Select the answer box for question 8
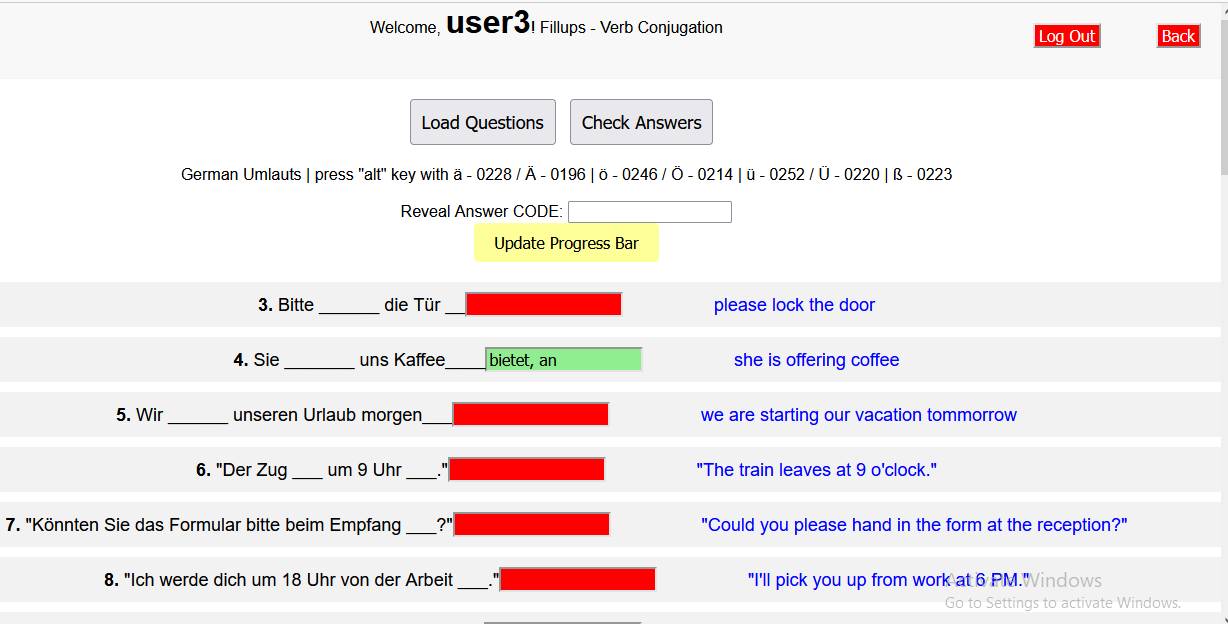This screenshot has height=624, width=1228. coord(577,579)
